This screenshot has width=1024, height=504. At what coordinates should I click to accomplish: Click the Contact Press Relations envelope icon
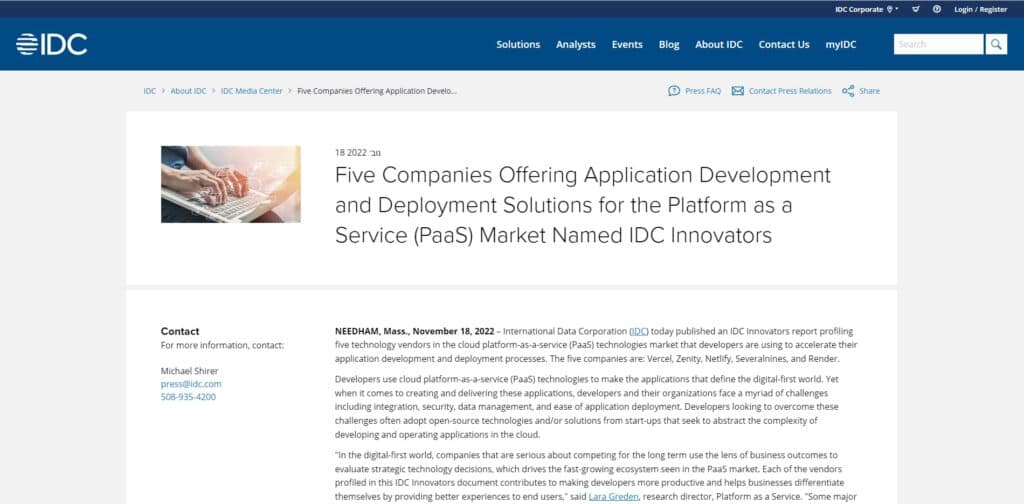[x=738, y=91]
